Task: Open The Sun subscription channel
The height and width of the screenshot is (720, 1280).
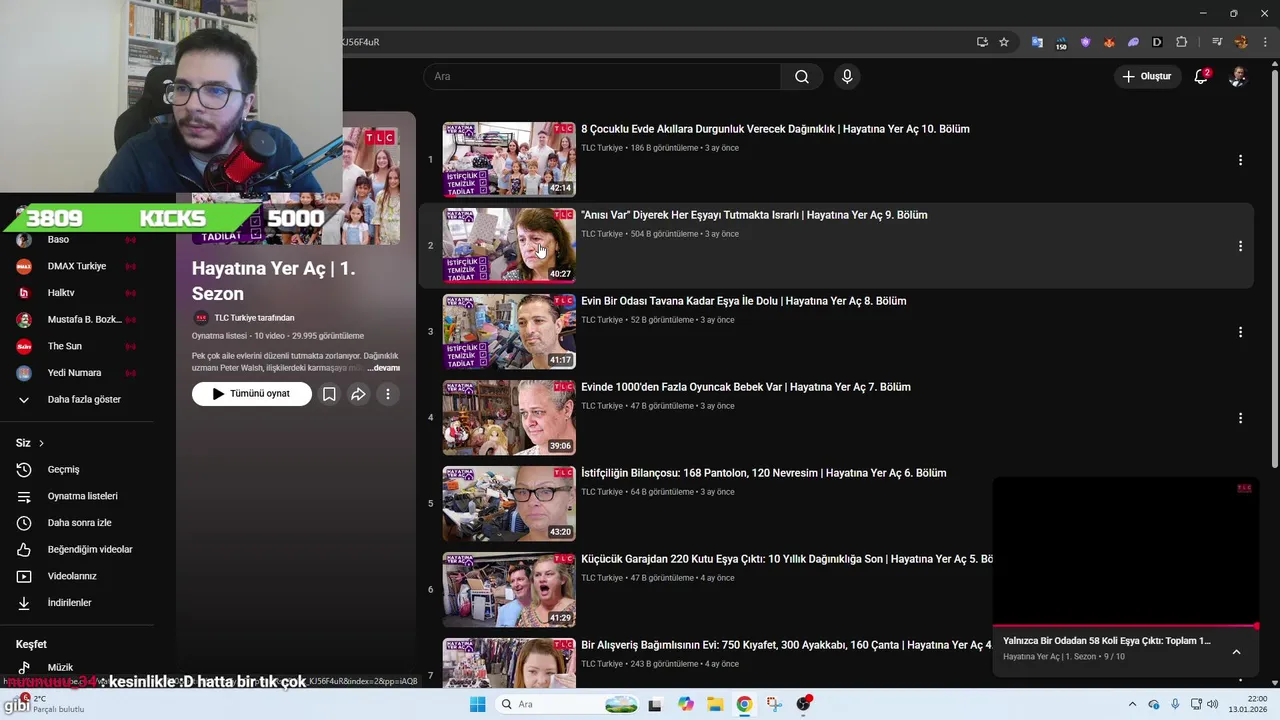Action: [x=76, y=346]
